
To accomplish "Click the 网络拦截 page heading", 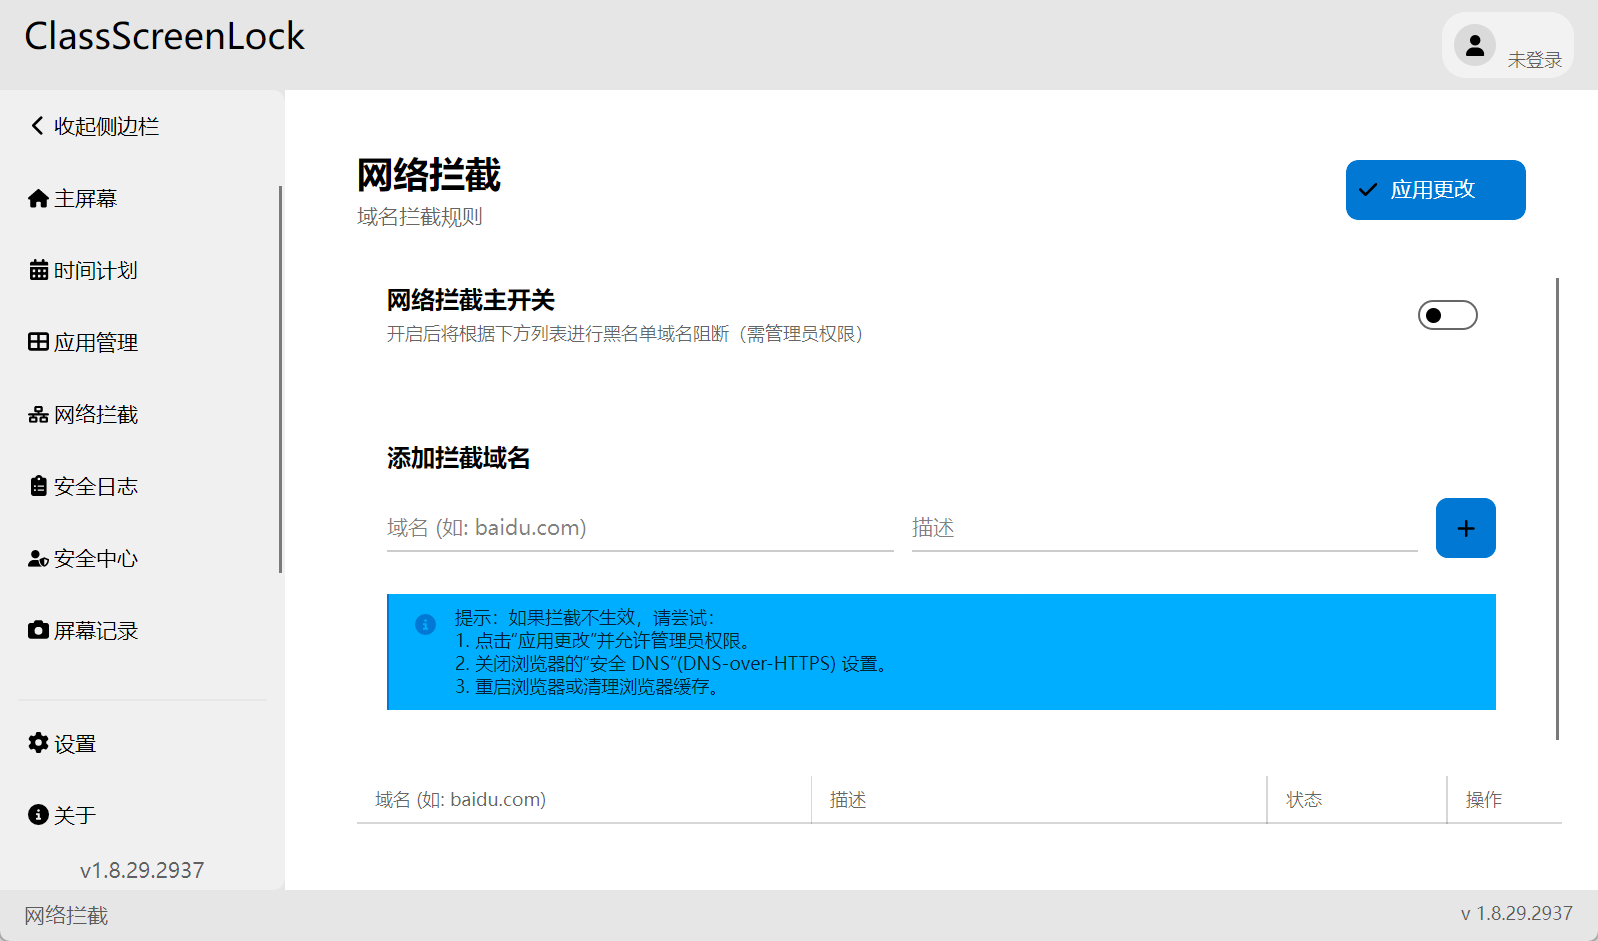I will [429, 175].
